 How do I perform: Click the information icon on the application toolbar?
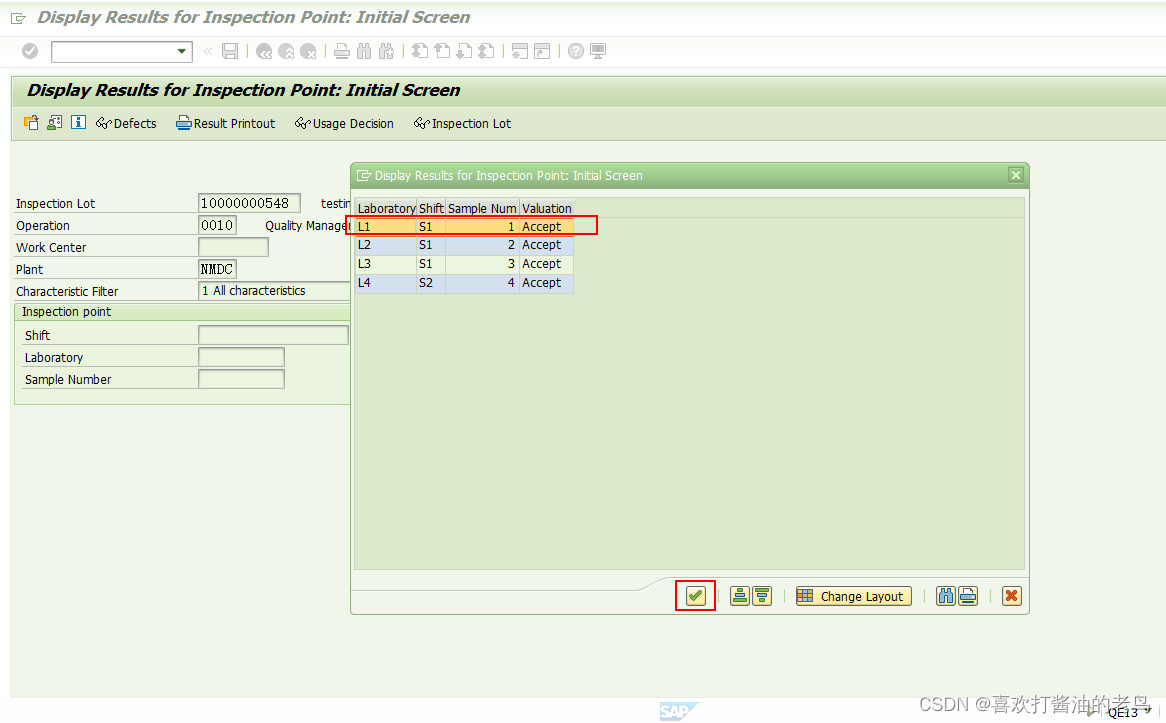(x=78, y=123)
